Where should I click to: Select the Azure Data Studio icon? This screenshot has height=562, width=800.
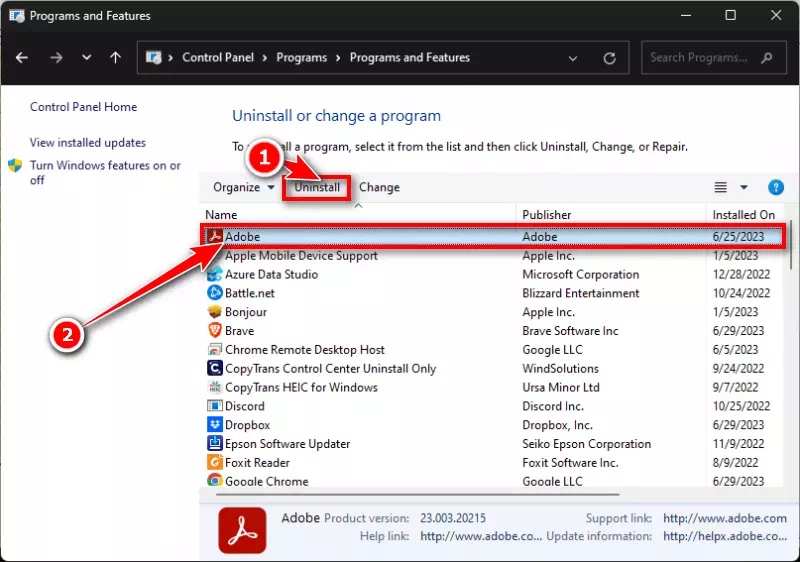pyautogui.click(x=215, y=274)
